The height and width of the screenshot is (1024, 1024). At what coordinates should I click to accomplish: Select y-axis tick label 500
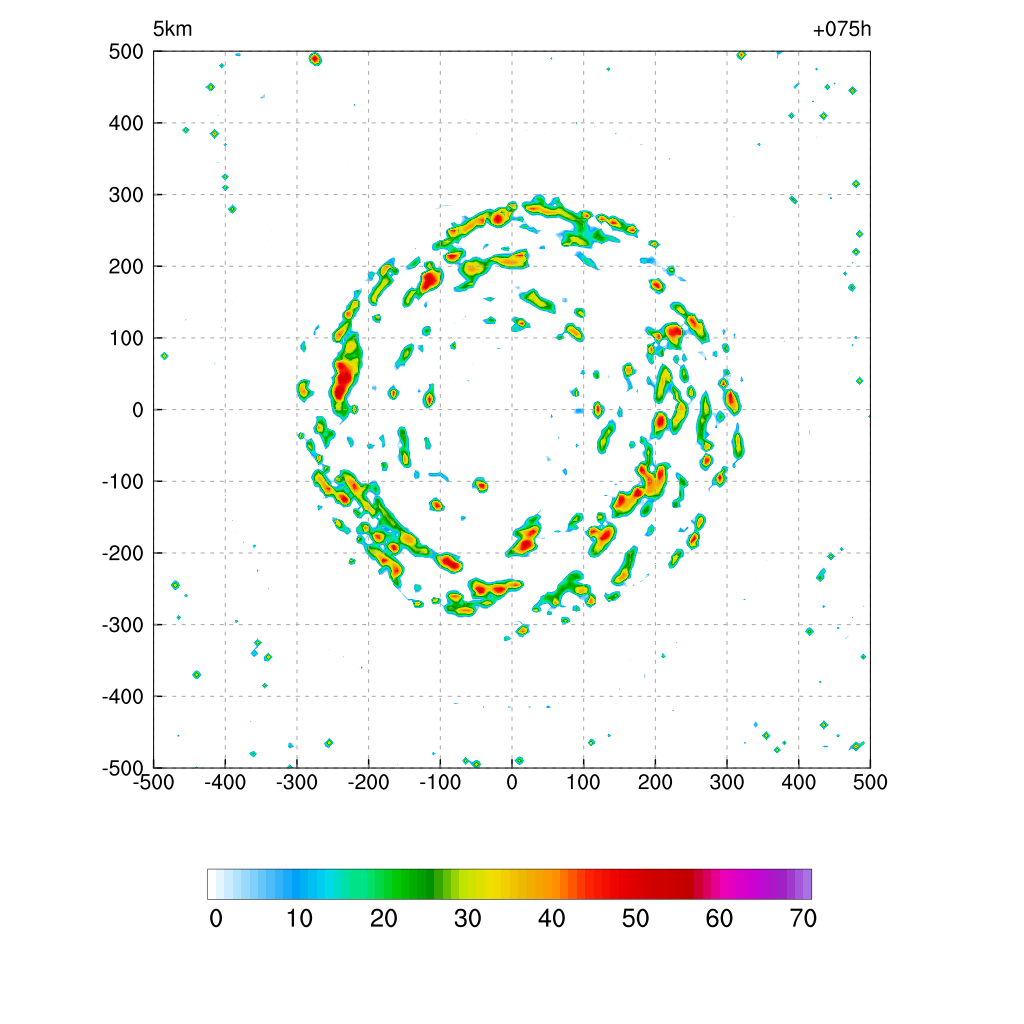click(x=126, y=52)
